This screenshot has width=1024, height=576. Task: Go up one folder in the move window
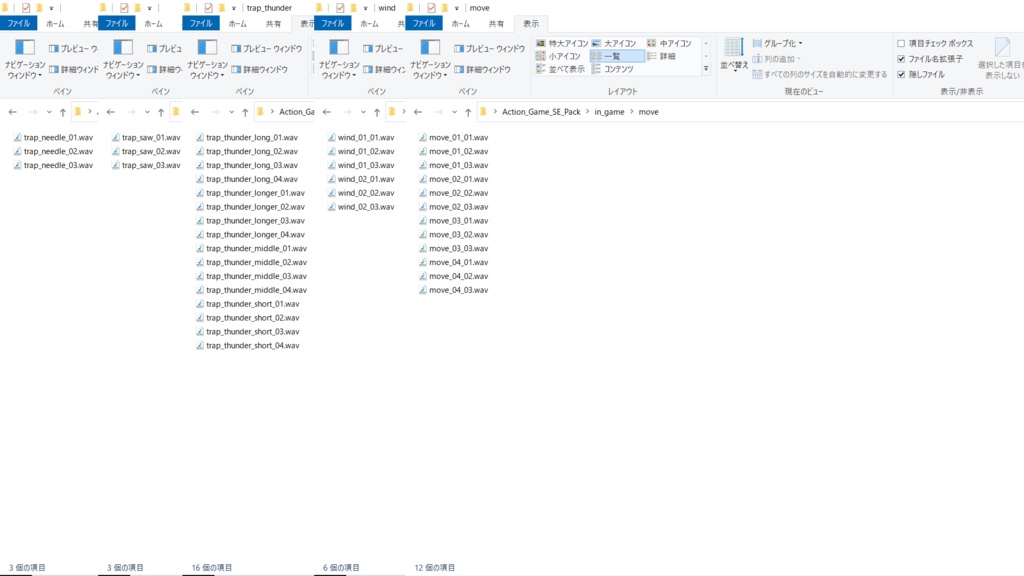468,112
